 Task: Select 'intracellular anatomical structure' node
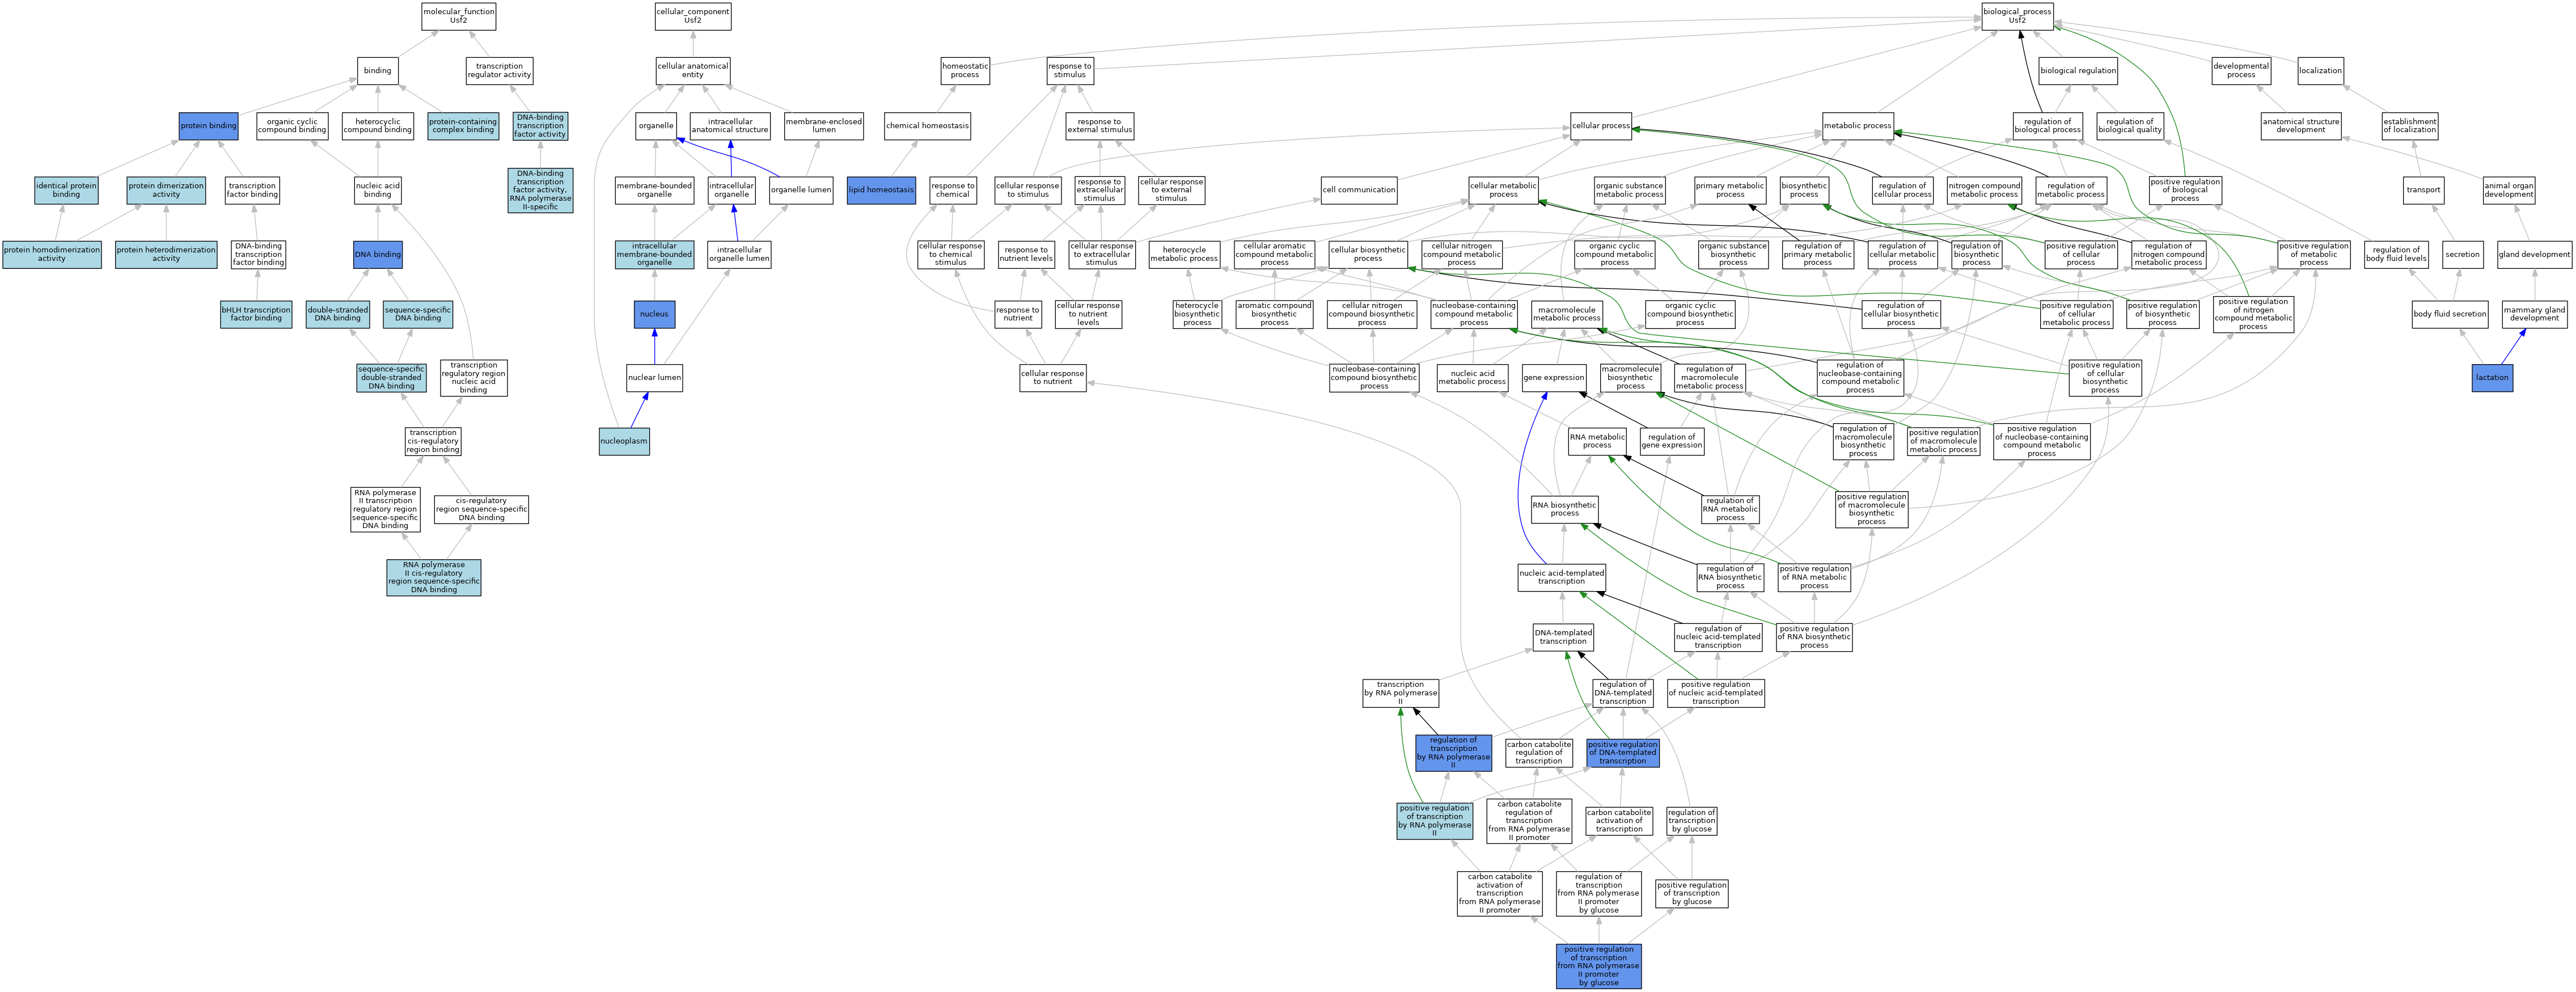coord(730,126)
